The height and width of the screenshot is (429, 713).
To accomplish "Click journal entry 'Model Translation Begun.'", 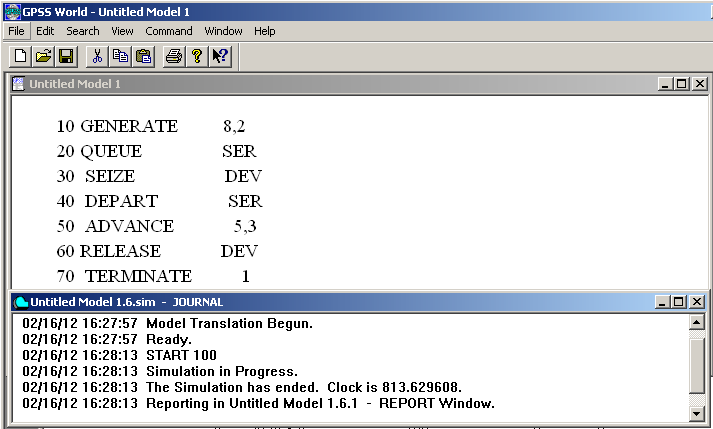I will [x=230, y=323].
